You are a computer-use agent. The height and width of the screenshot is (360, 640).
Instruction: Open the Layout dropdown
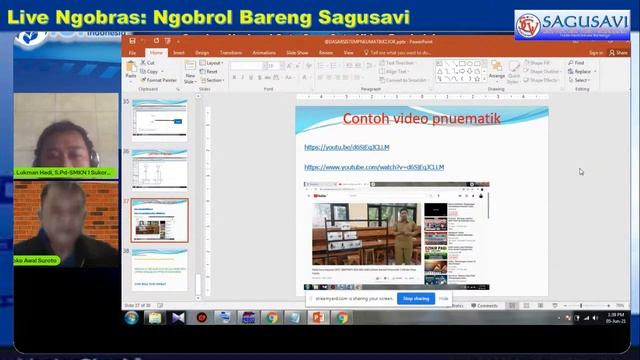pos(211,63)
